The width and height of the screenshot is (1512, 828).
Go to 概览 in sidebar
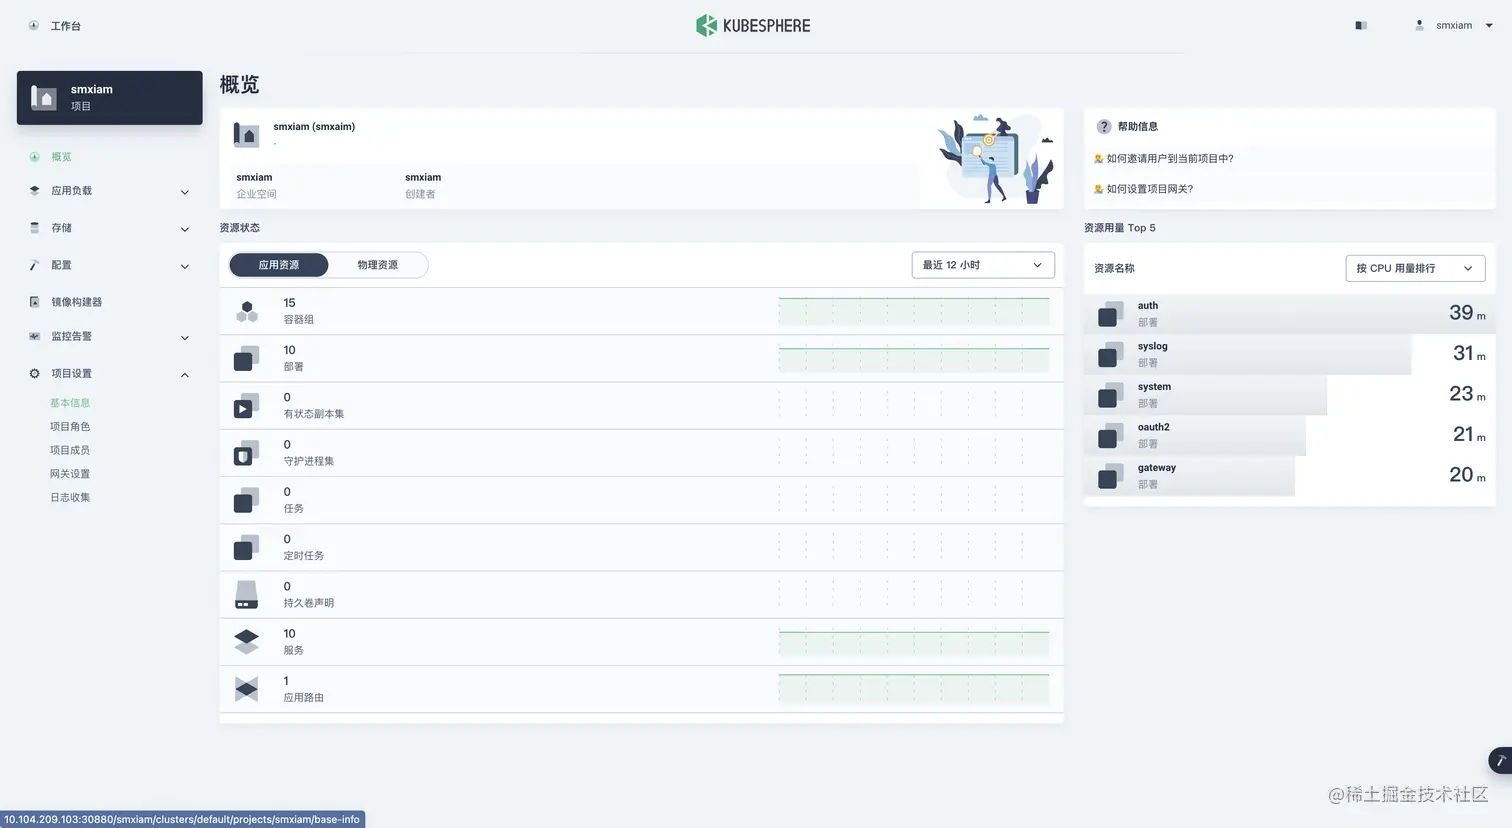[x=61, y=157]
